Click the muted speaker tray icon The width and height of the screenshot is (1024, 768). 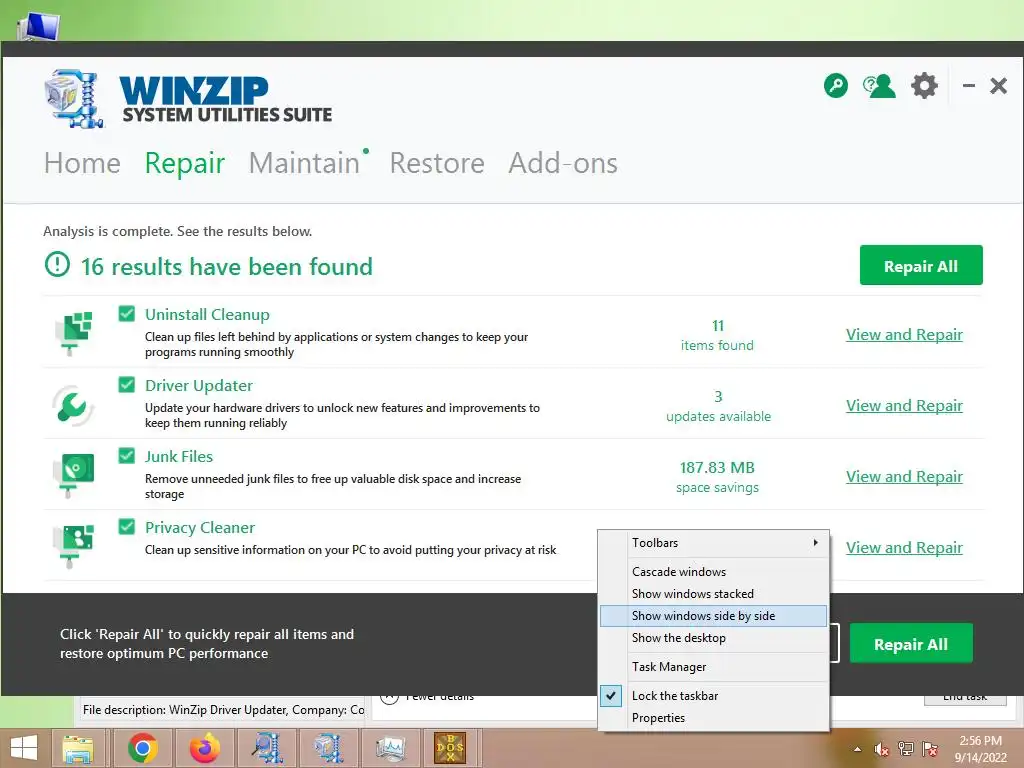coord(882,749)
